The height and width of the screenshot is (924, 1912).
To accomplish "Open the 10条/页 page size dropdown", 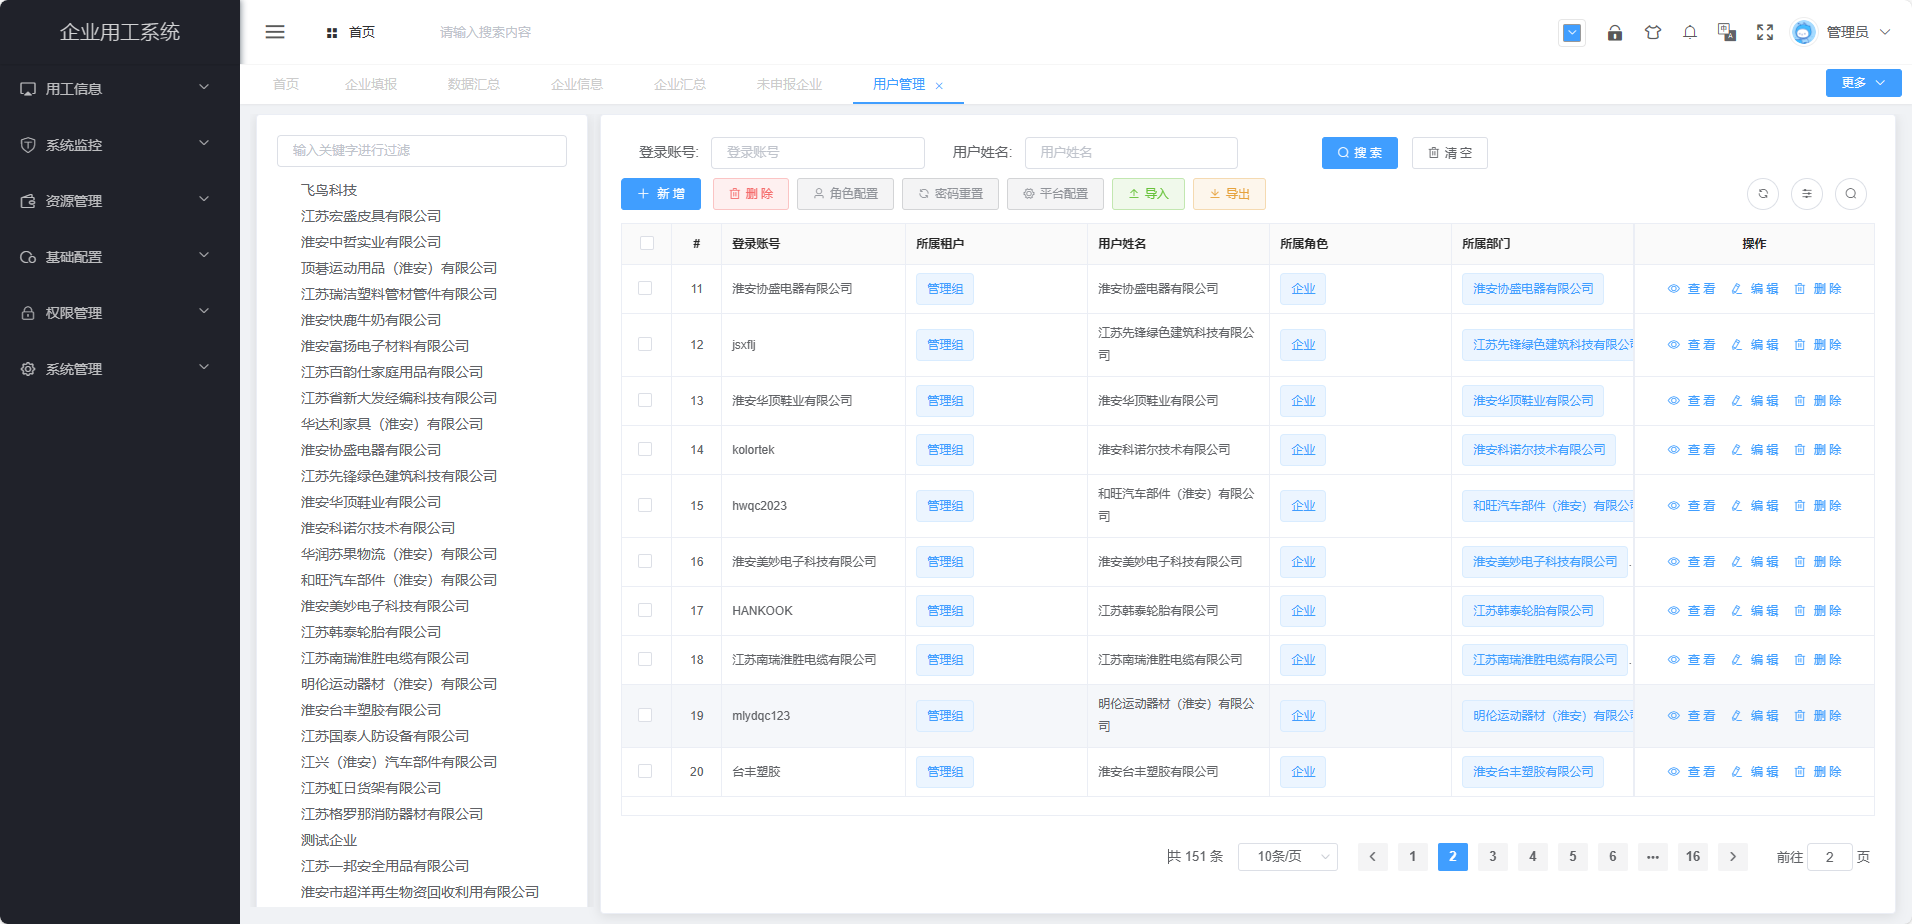I will point(1287,857).
